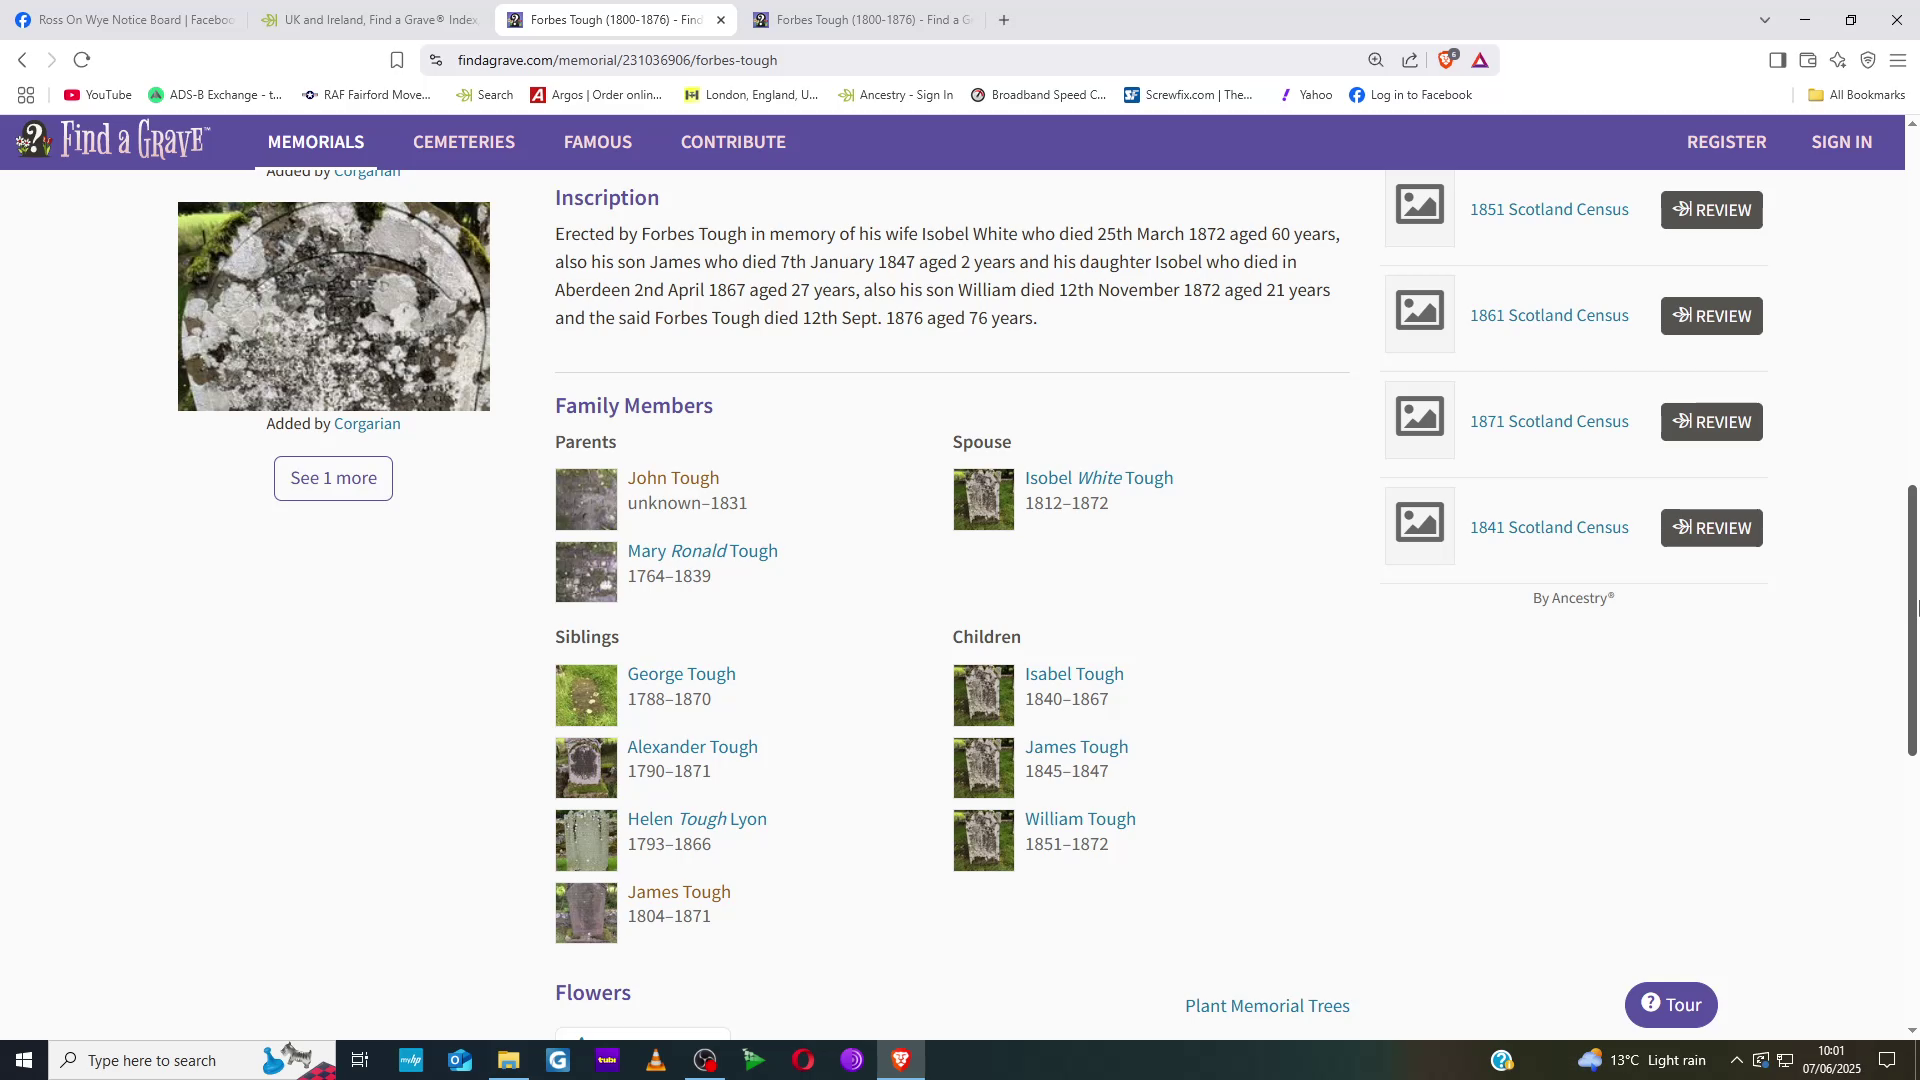
Task: Click the gravestone photo thumbnail
Action: [334, 306]
